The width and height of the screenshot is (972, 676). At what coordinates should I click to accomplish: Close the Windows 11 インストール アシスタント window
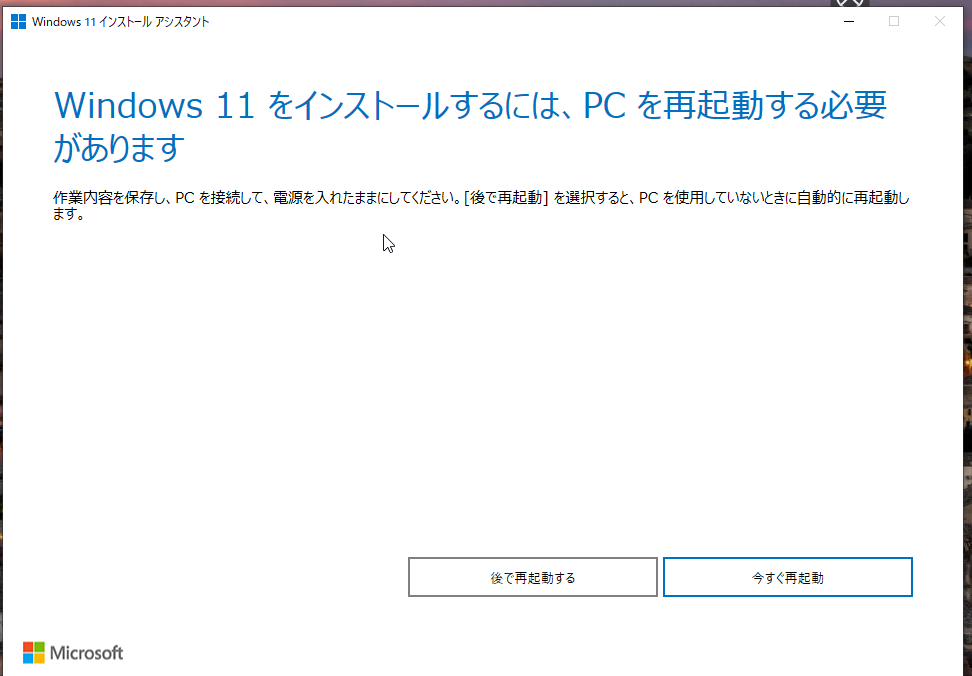940,22
